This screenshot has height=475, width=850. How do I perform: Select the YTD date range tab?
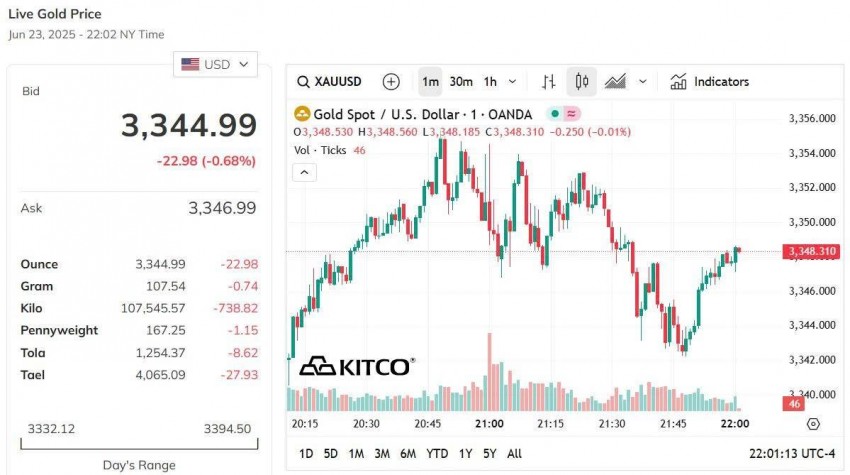pyautogui.click(x=436, y=453)
